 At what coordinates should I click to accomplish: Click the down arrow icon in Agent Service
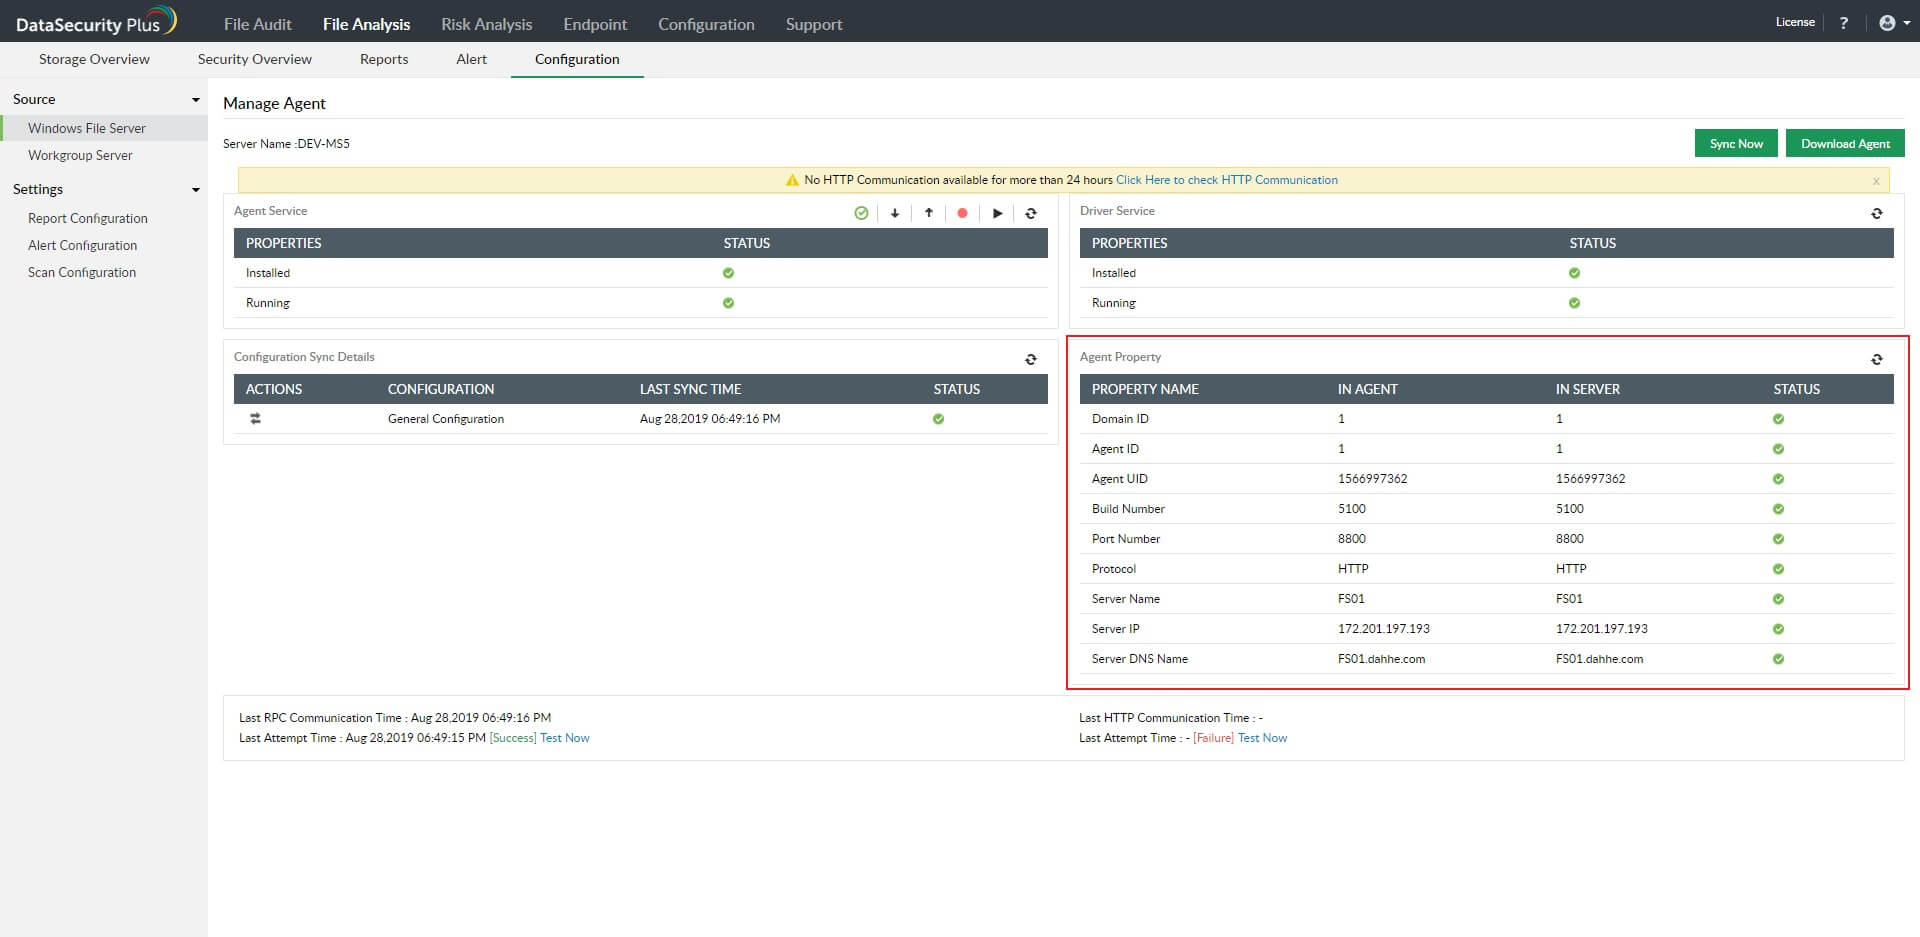[x=895, y=213]
